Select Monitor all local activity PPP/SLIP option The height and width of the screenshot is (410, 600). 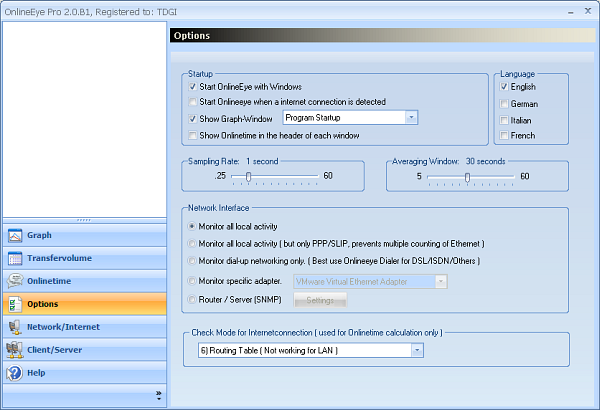tap(192, 244)
